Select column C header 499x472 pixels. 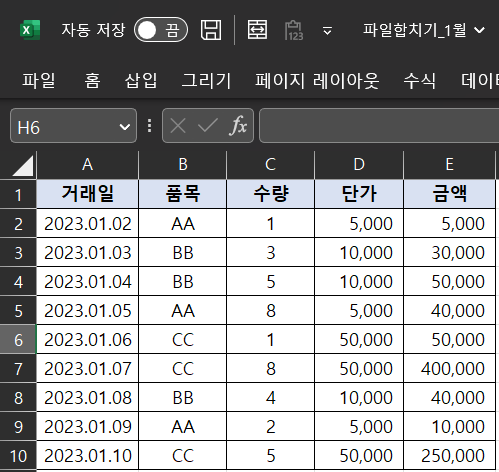click(x=270, y=165)
